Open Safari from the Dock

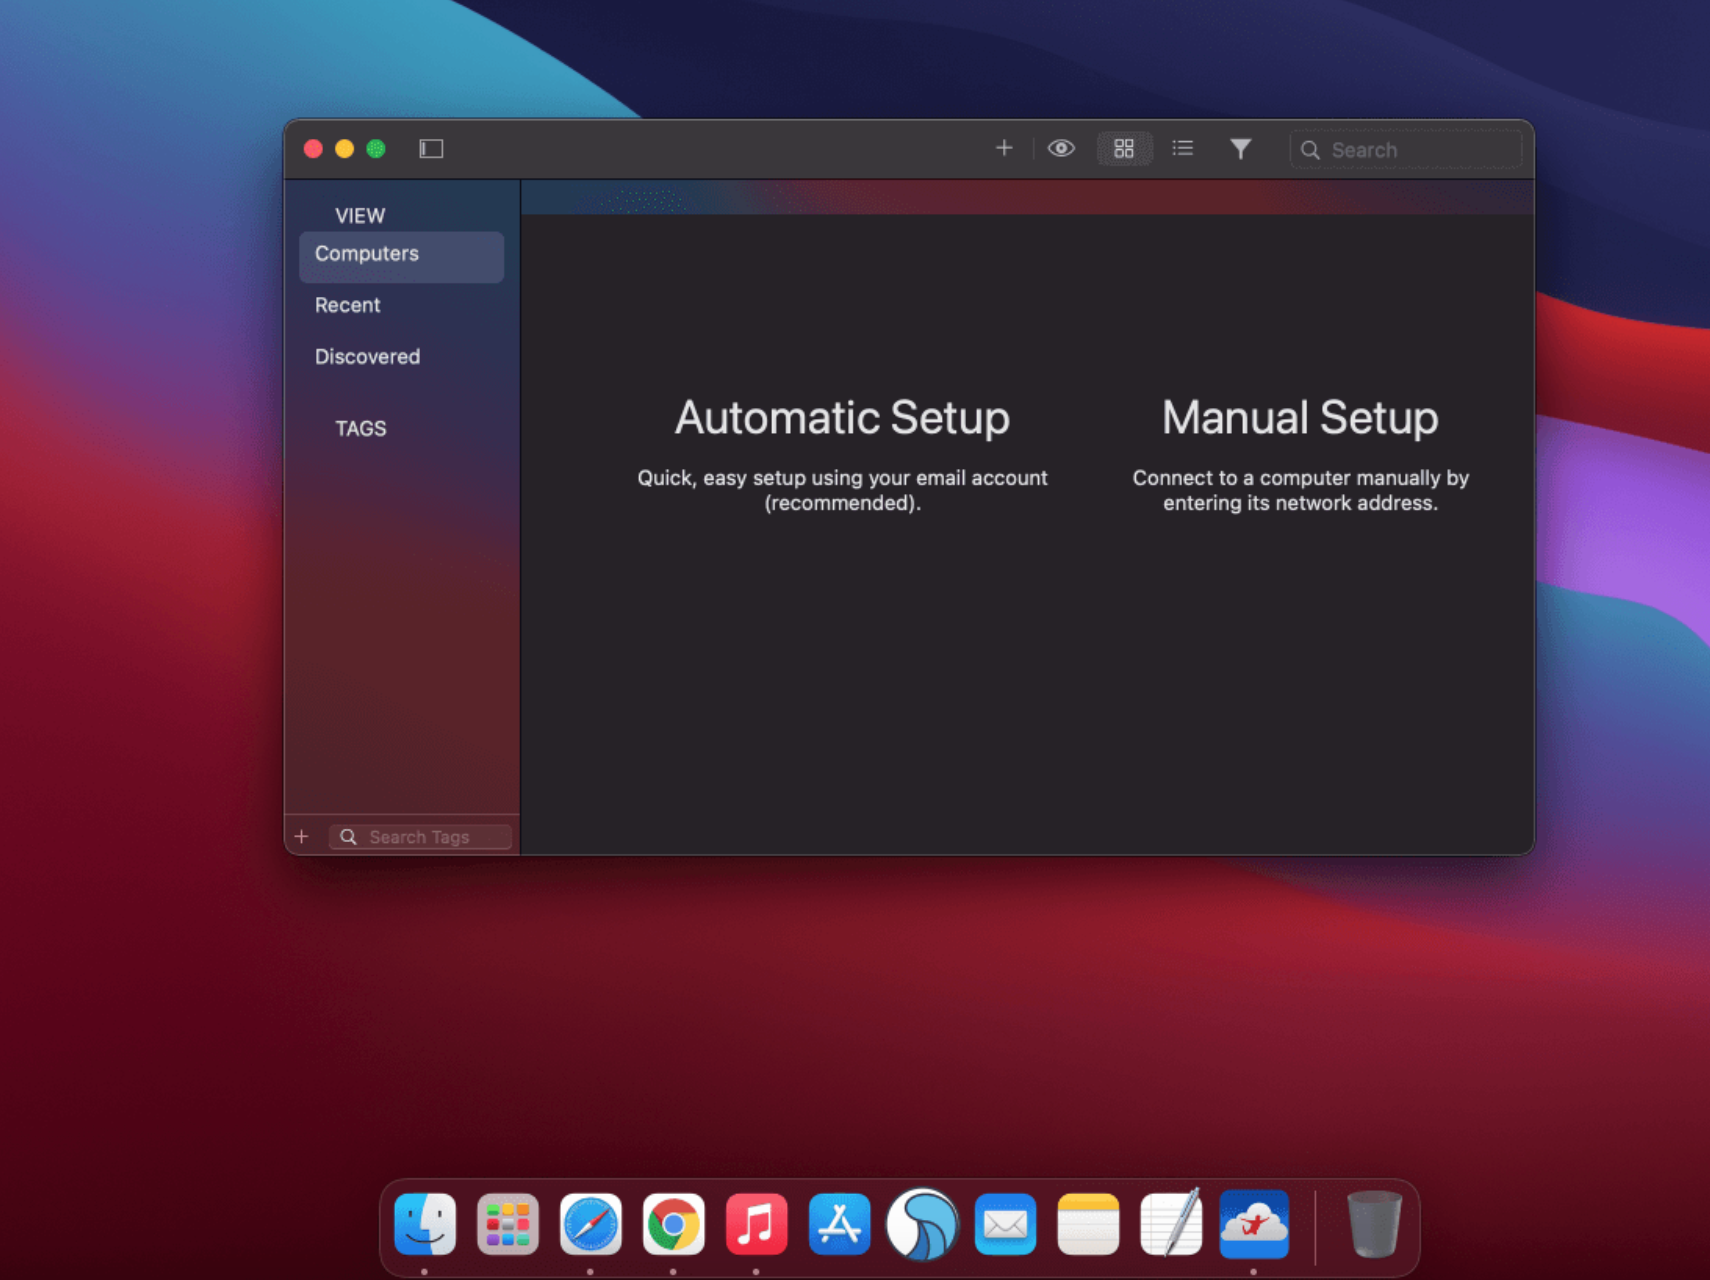591,1222
